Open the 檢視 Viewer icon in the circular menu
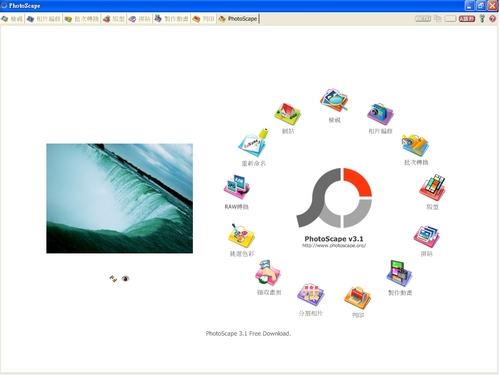This screenshot has width=500, height=375. click(334, 100)
